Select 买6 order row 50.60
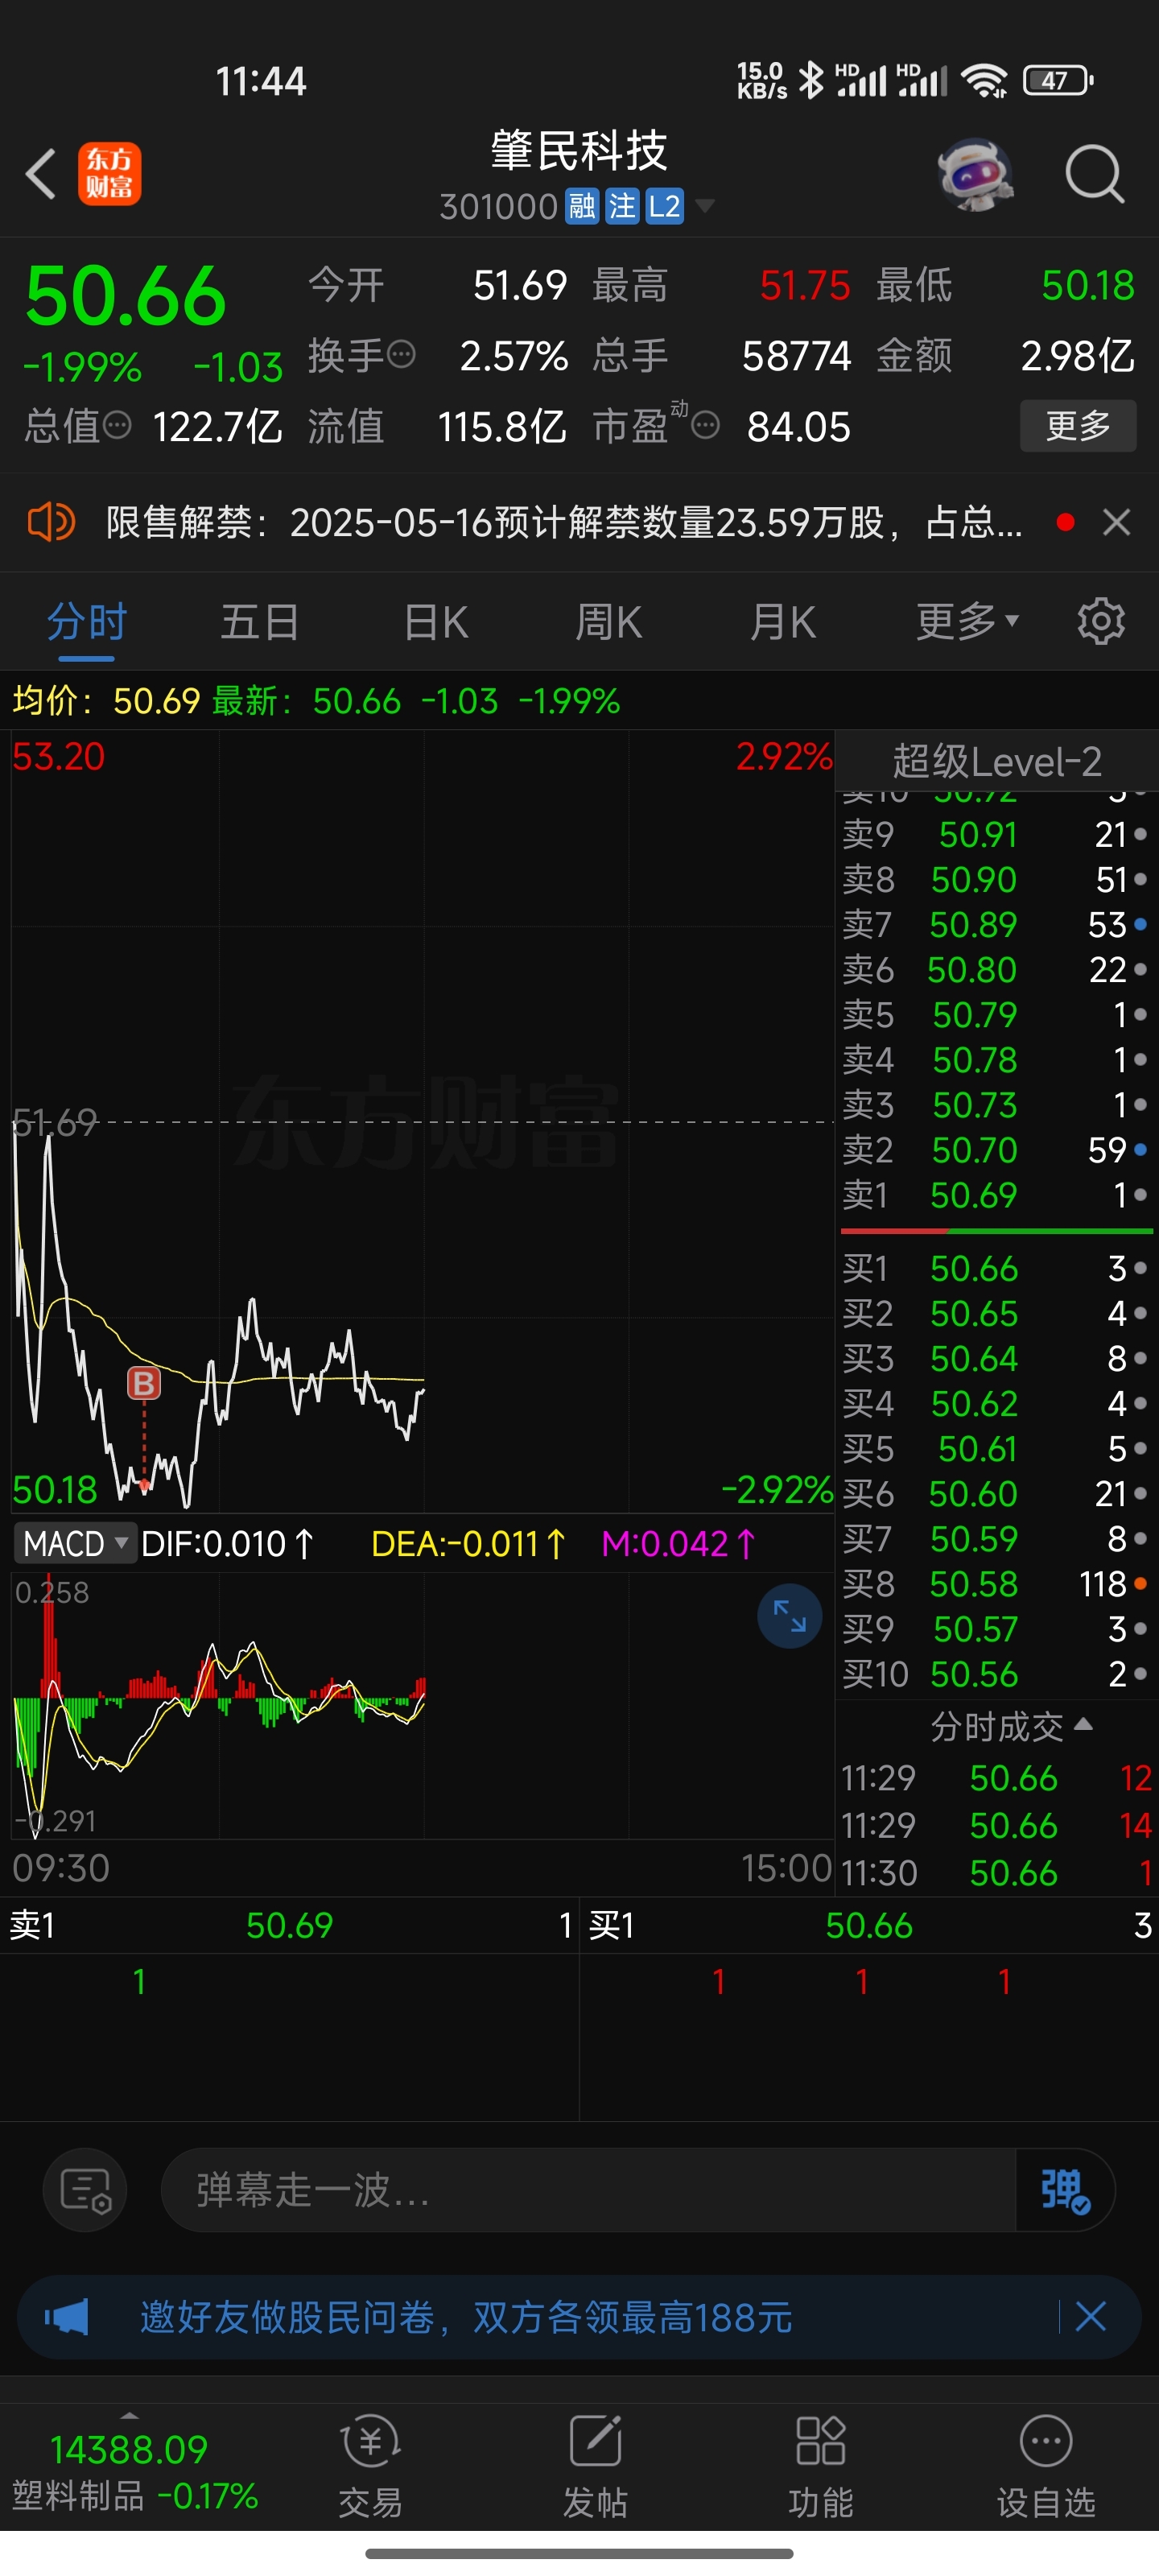Screen dimensions: 1159x2576 point(996,1494)
